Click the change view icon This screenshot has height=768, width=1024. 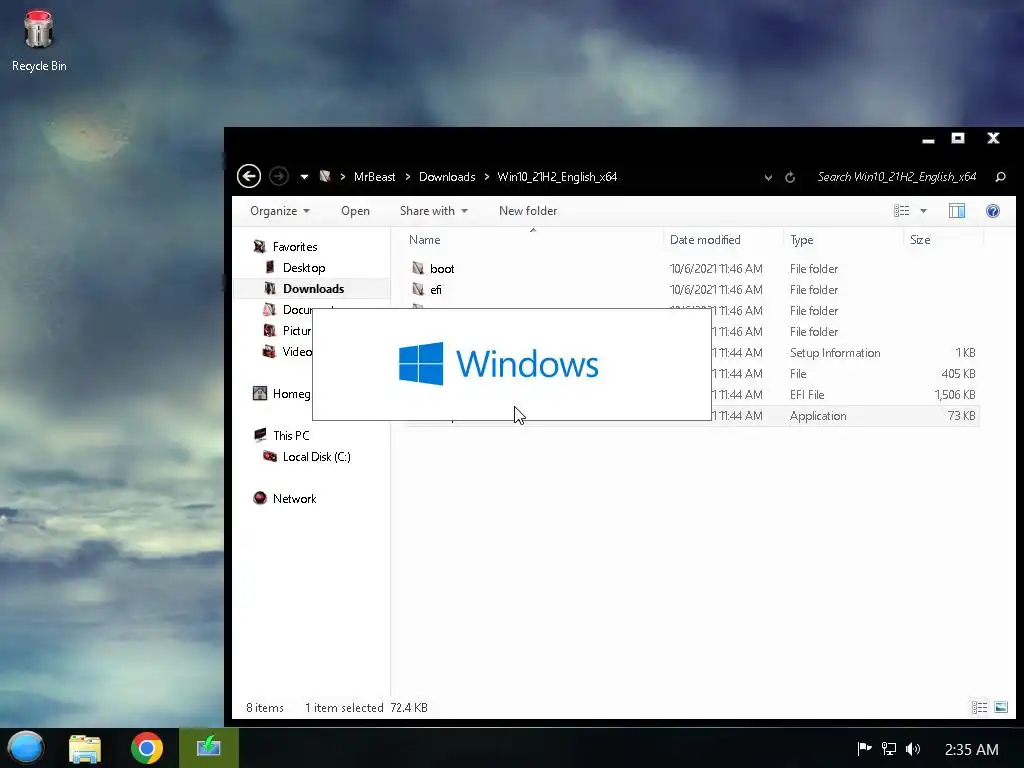[901, 211]
